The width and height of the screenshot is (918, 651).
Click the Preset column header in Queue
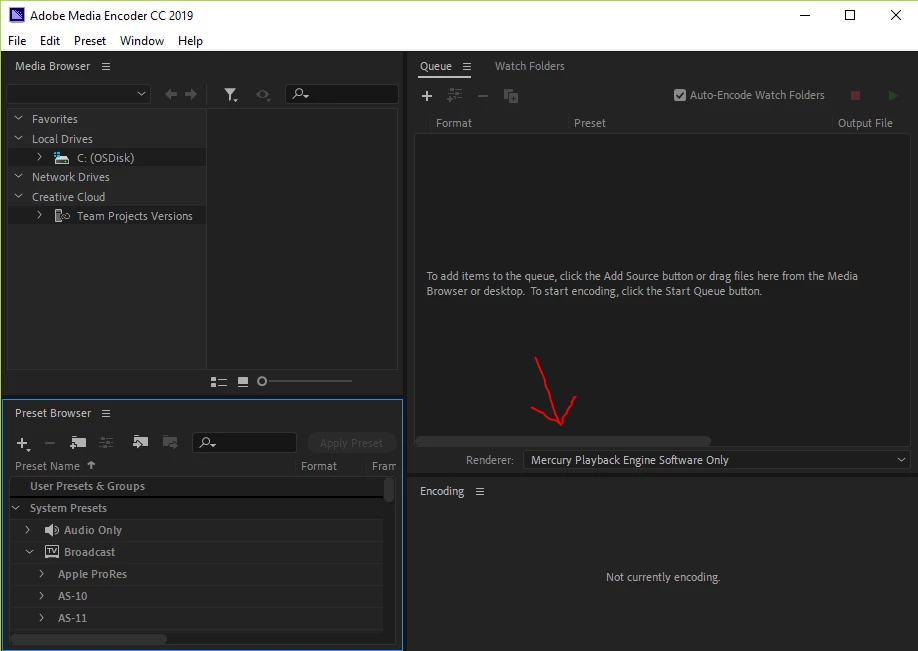coord(590,124)
